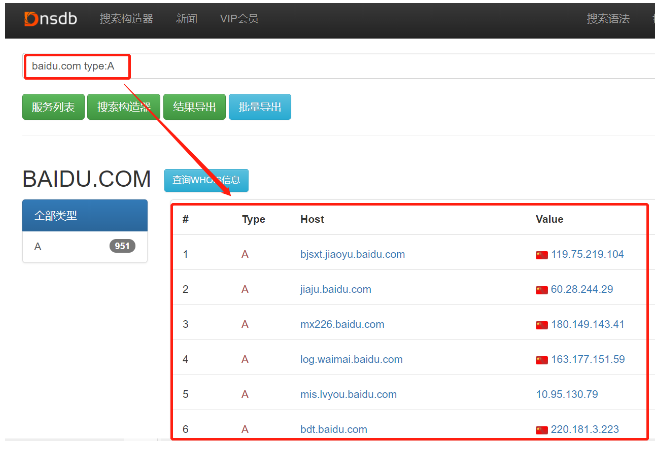Click the 查询WHOIS信息 button
668x450 pixels.
[206, 180]
